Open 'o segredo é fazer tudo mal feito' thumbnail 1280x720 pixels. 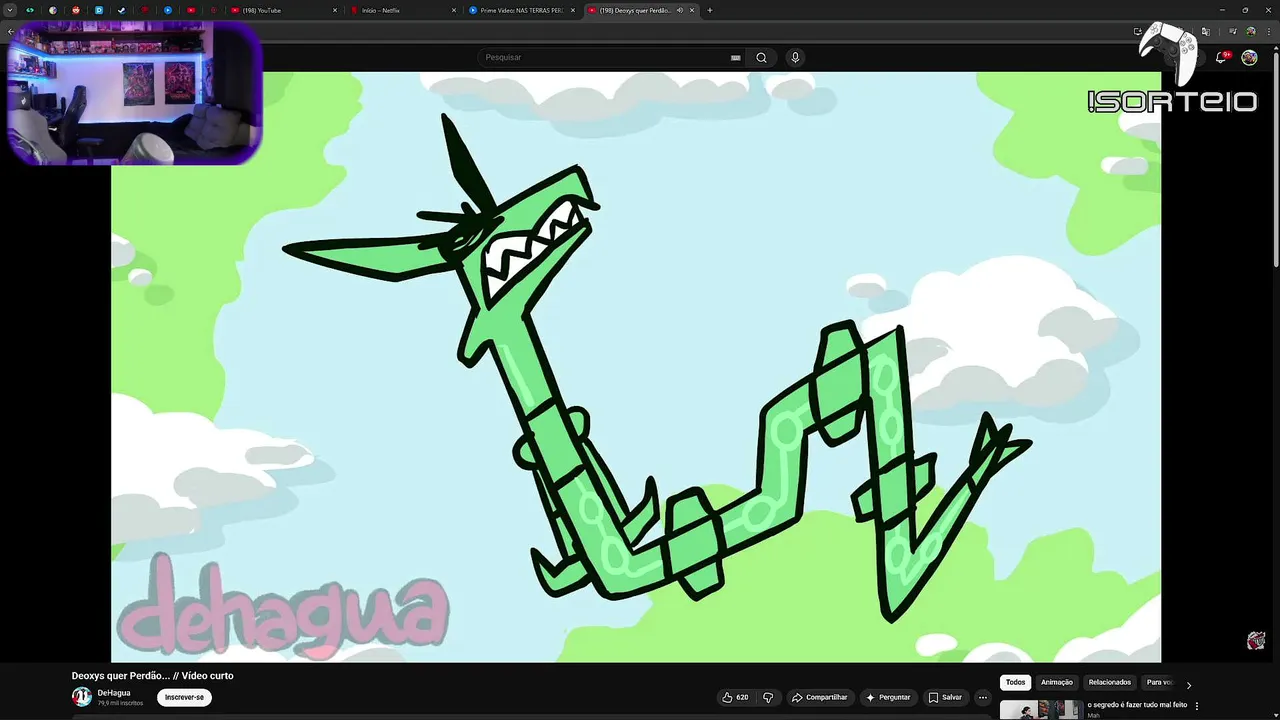1040,709
